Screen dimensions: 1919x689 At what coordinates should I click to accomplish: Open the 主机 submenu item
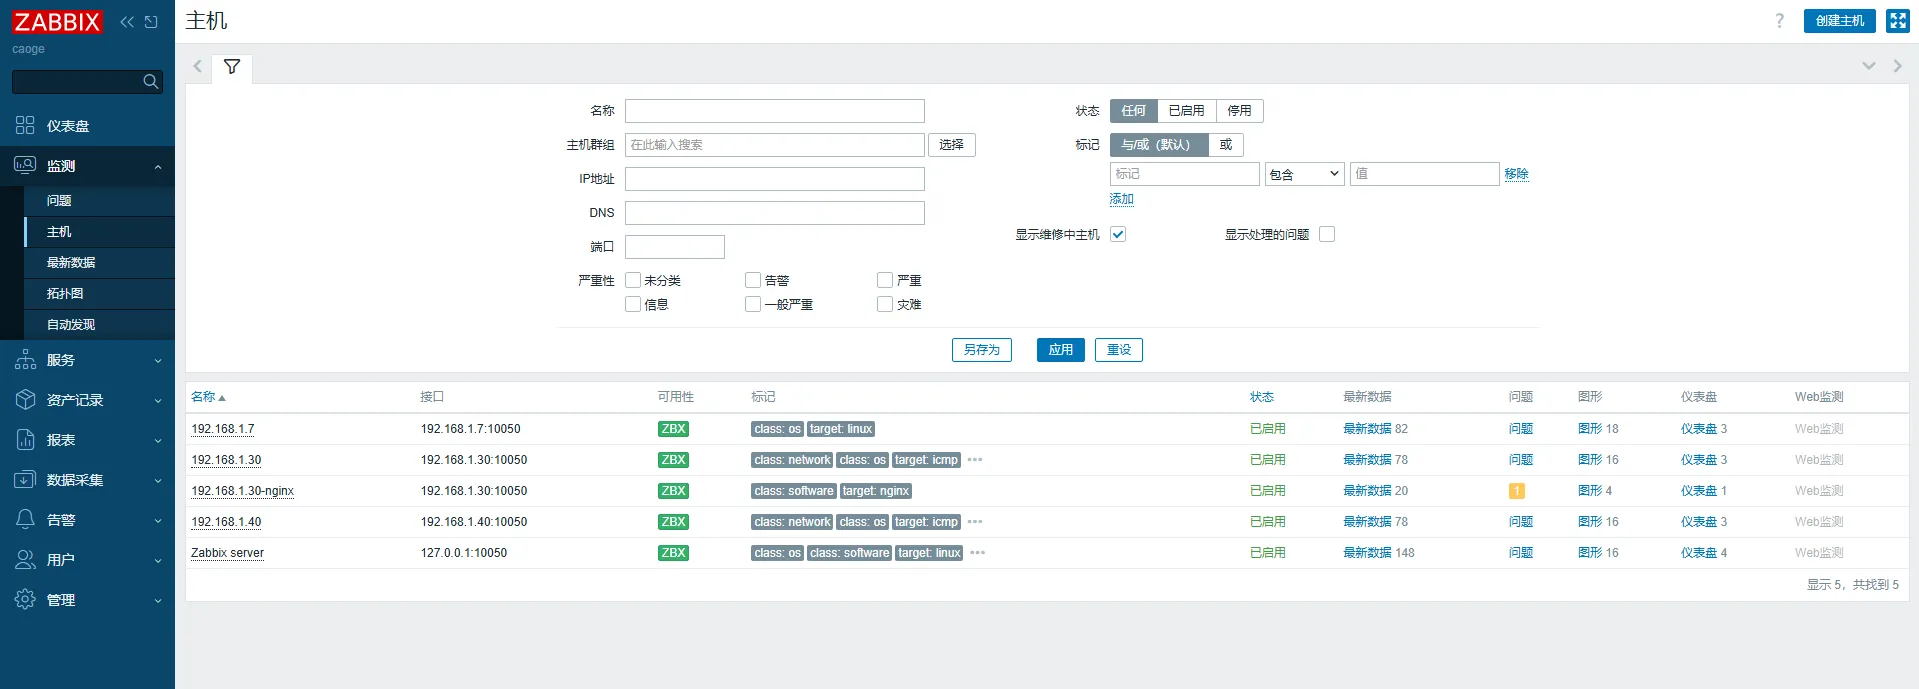click(100, 232)
